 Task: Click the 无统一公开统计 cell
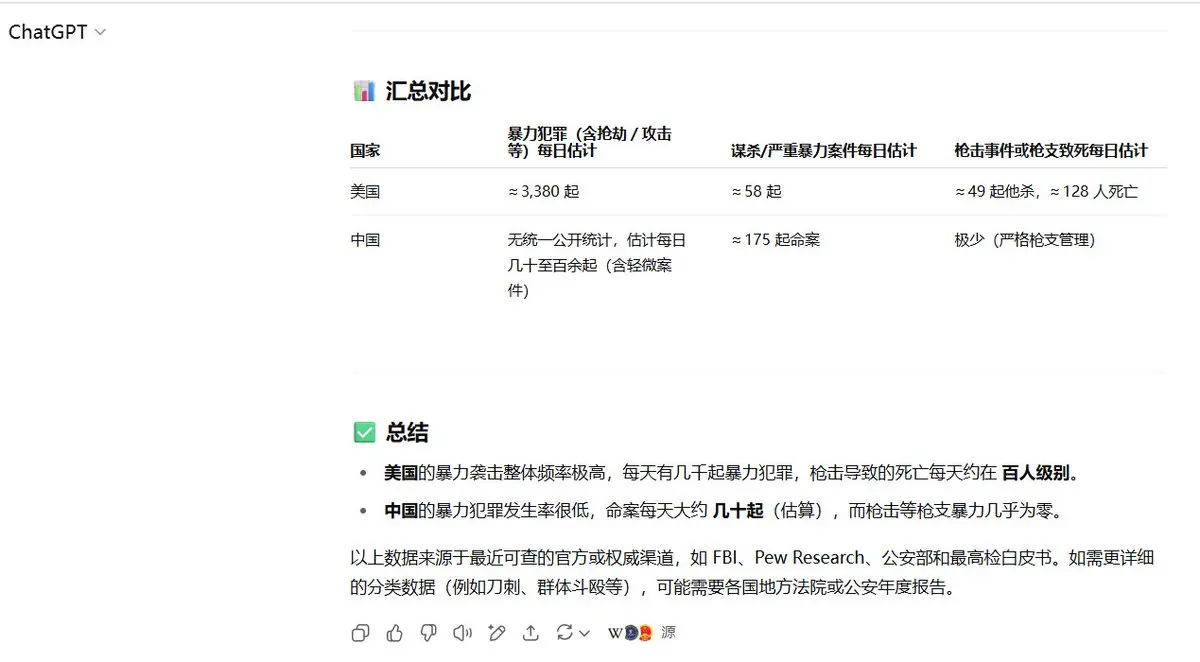pyautogui.click(x=597, y=265)
